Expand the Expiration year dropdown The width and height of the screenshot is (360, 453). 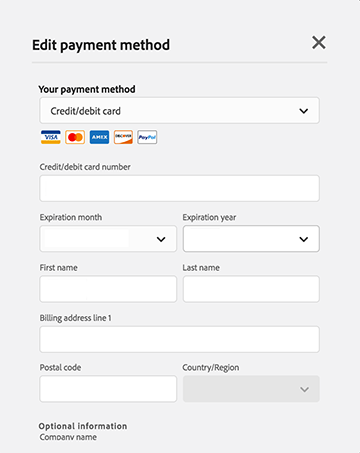coord(251,239)
